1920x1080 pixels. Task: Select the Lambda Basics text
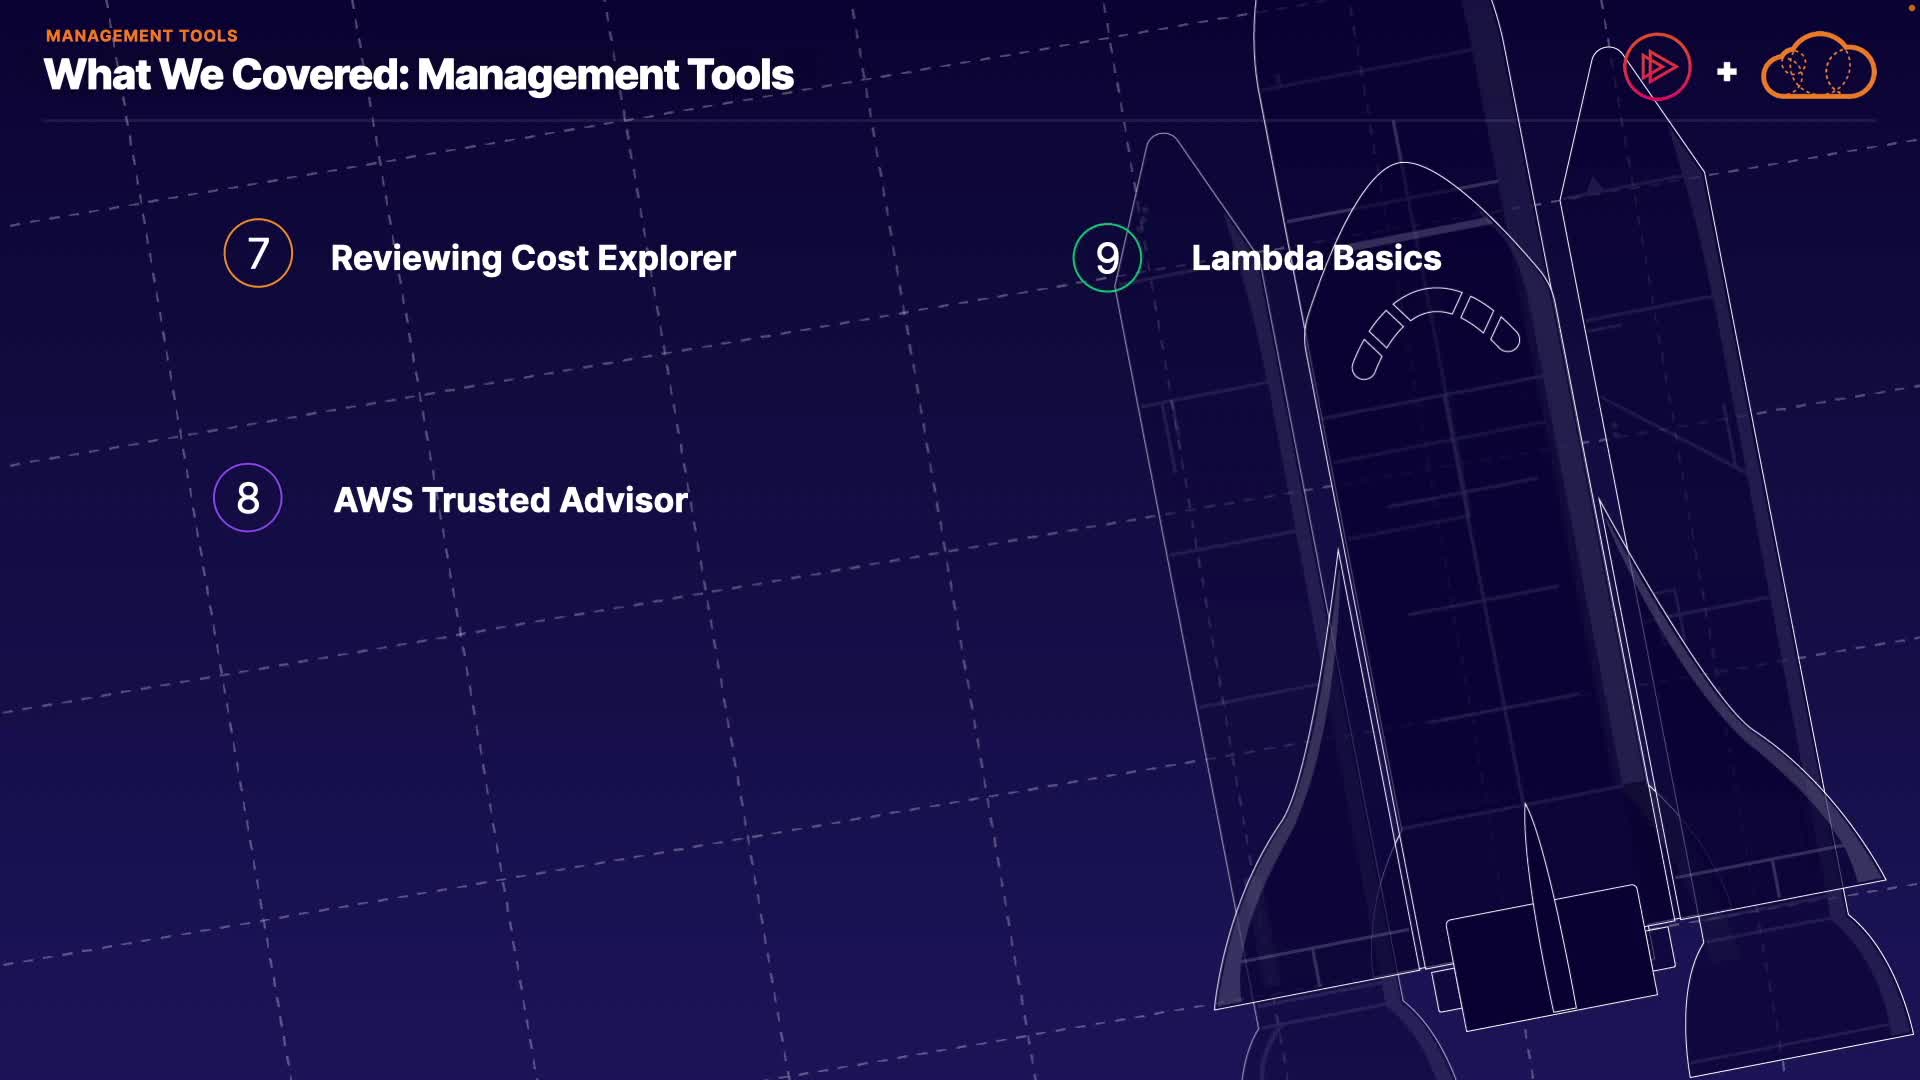point(1316,258)
